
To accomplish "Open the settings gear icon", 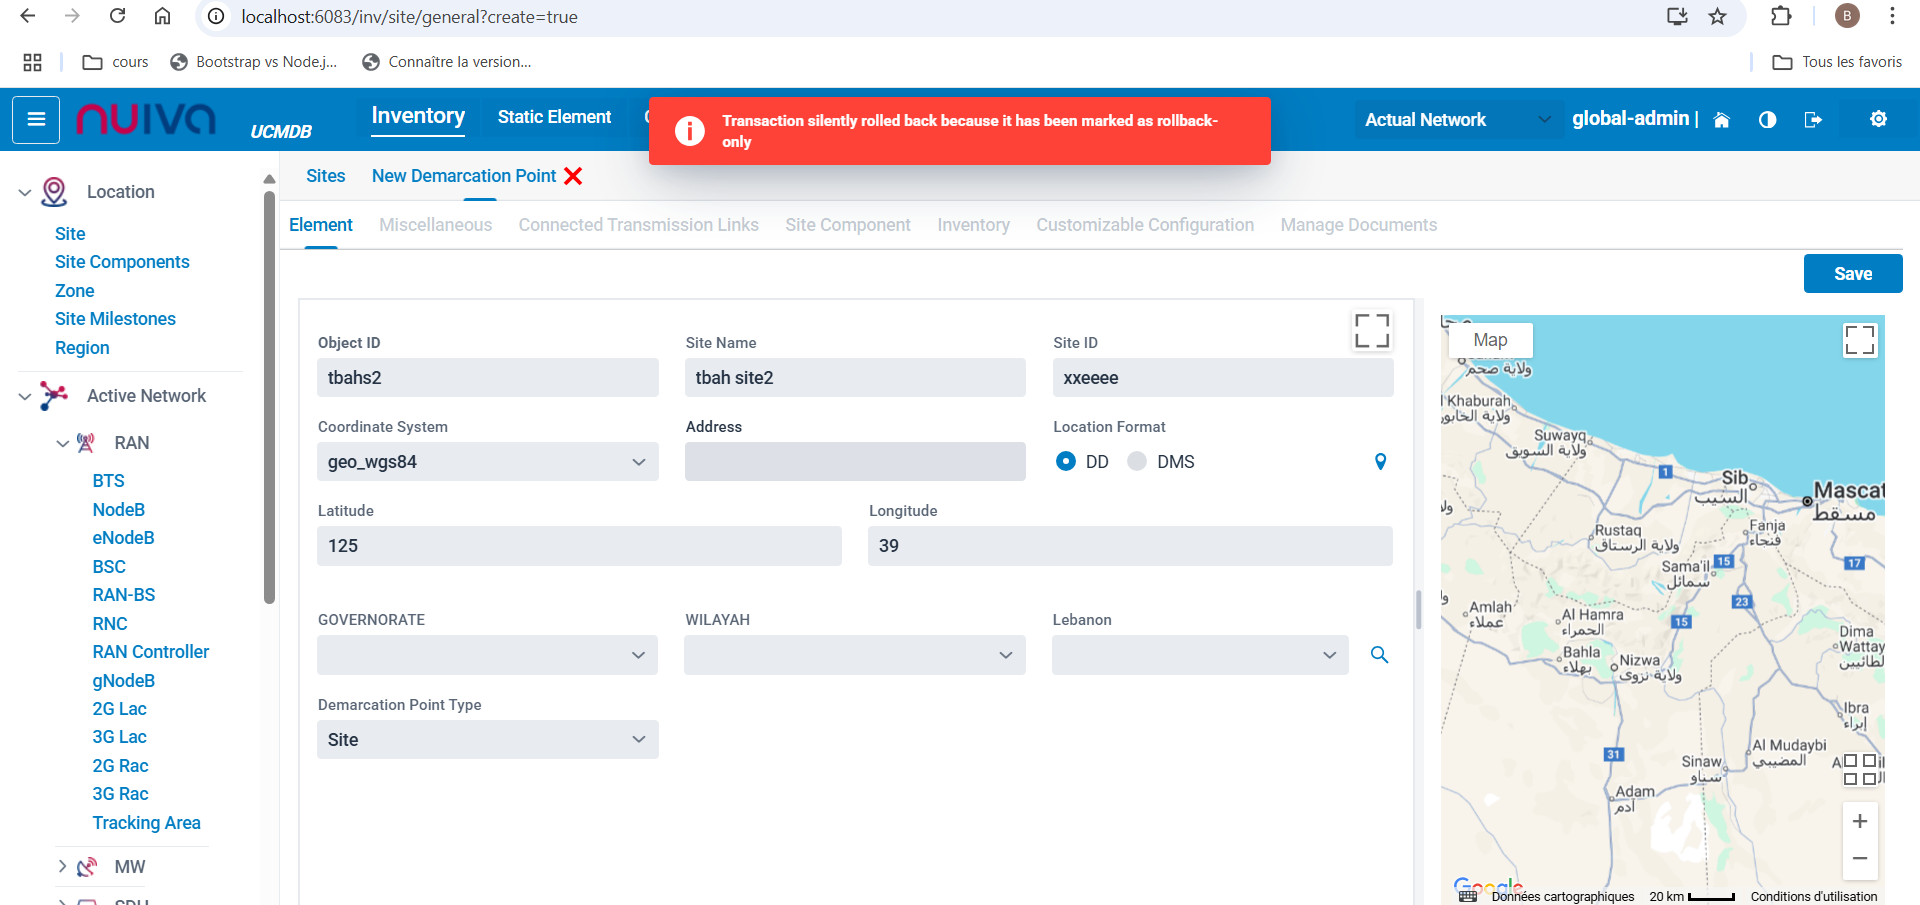I will point(1878,119).
